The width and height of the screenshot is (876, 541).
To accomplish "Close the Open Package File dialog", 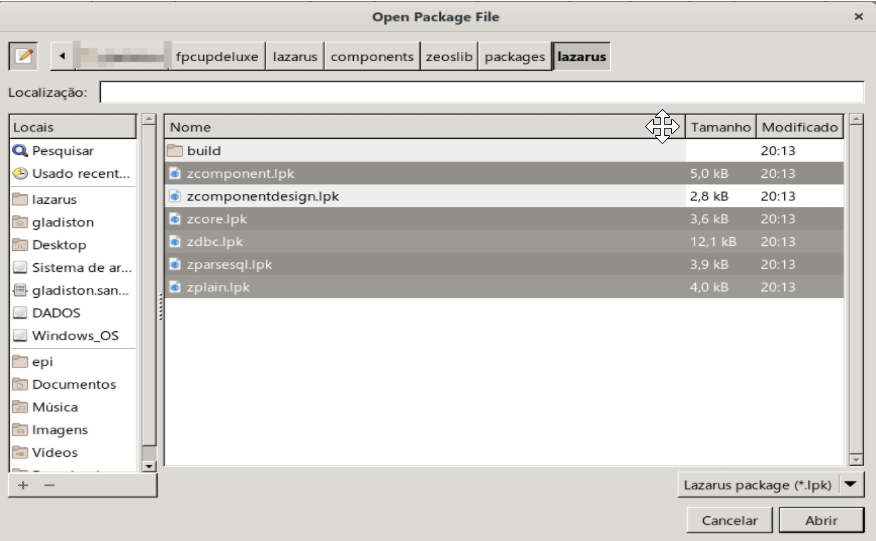I will 859,17.
